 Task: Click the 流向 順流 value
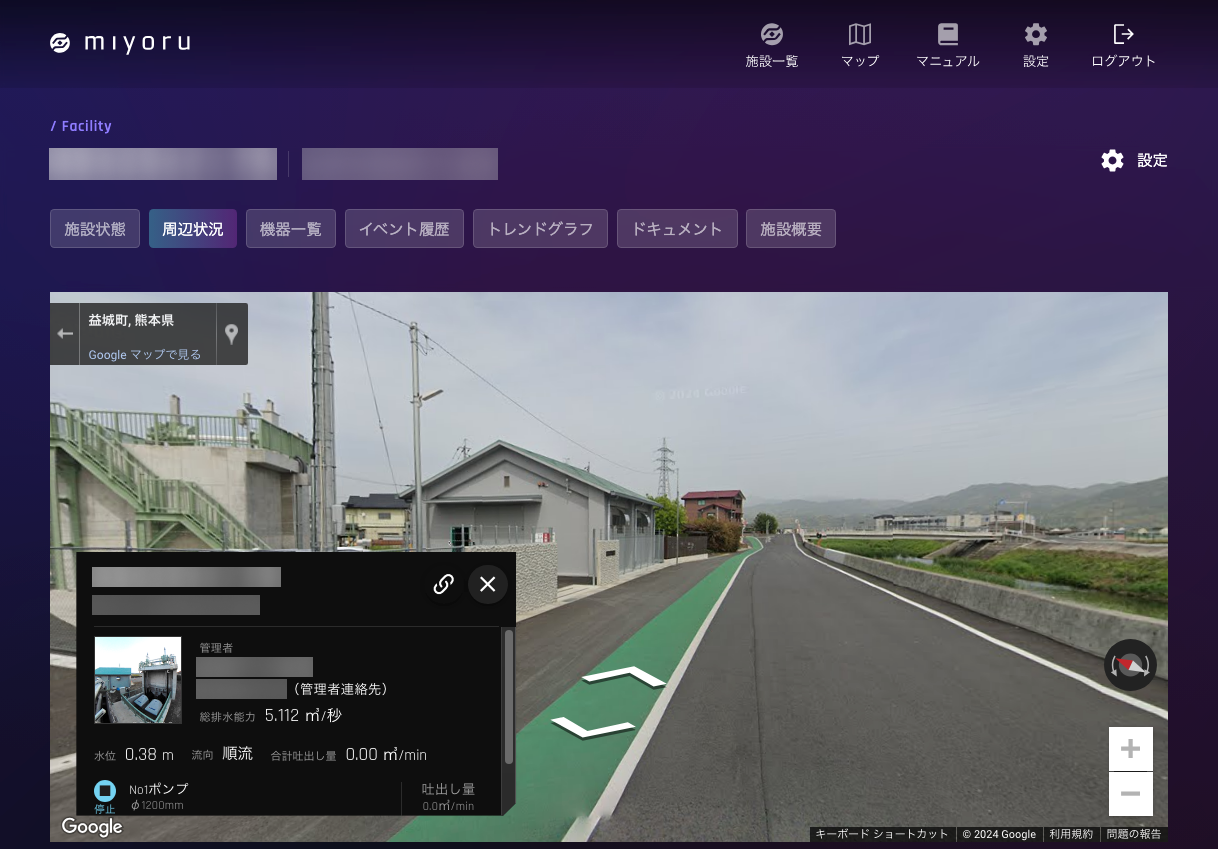[238, 754]
